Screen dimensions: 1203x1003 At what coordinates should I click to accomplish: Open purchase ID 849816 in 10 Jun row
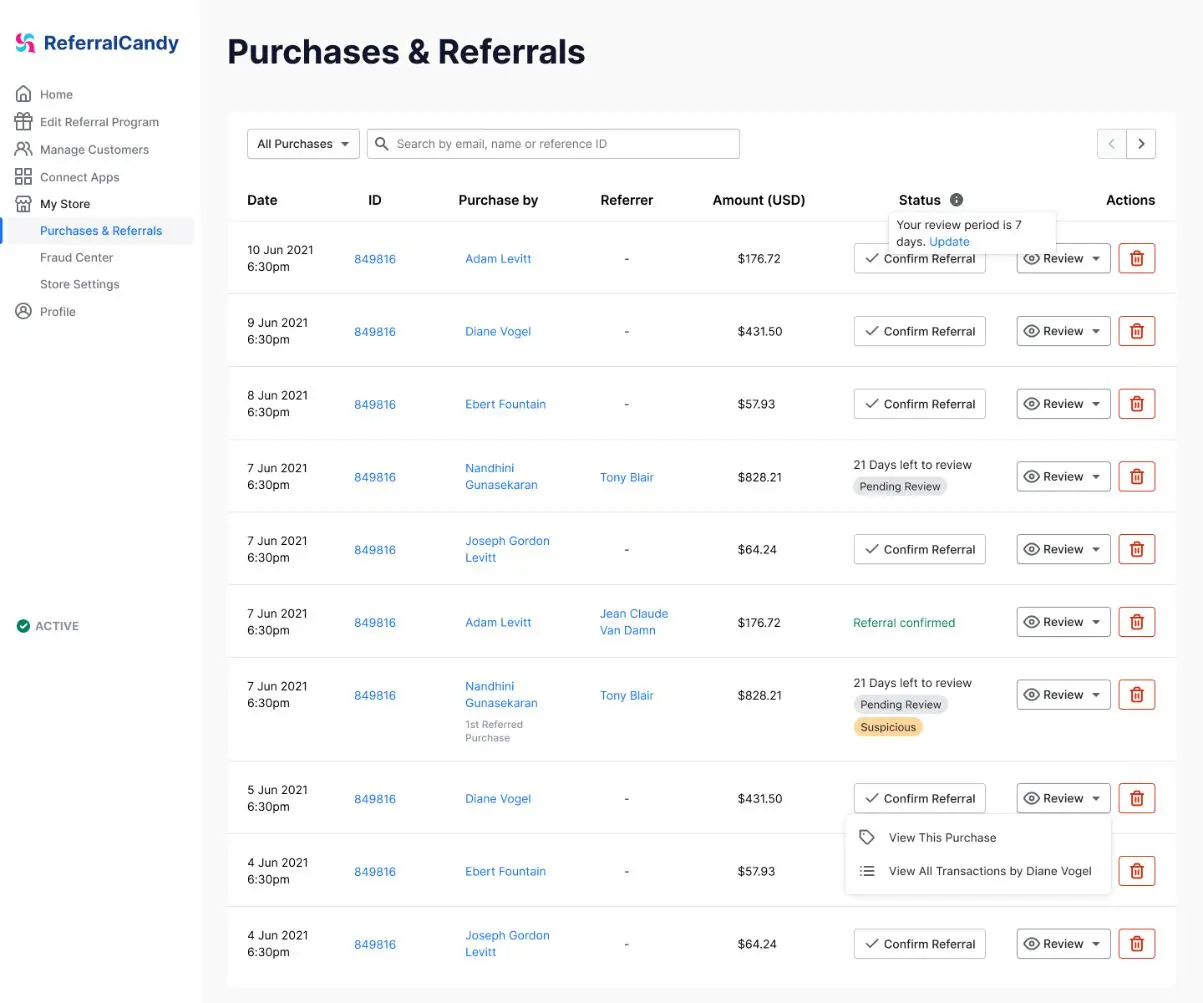pos(375,259)
